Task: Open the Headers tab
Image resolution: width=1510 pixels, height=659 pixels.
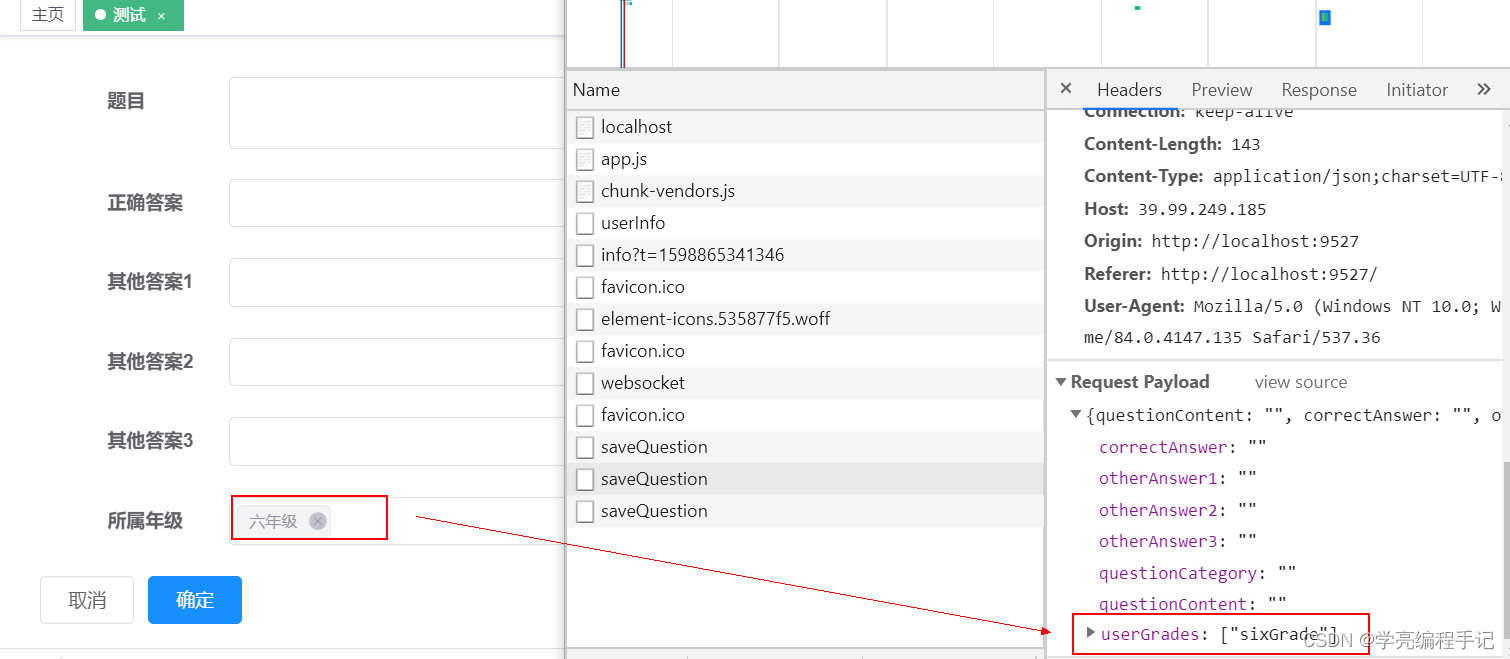Action: click(1129, 90)
